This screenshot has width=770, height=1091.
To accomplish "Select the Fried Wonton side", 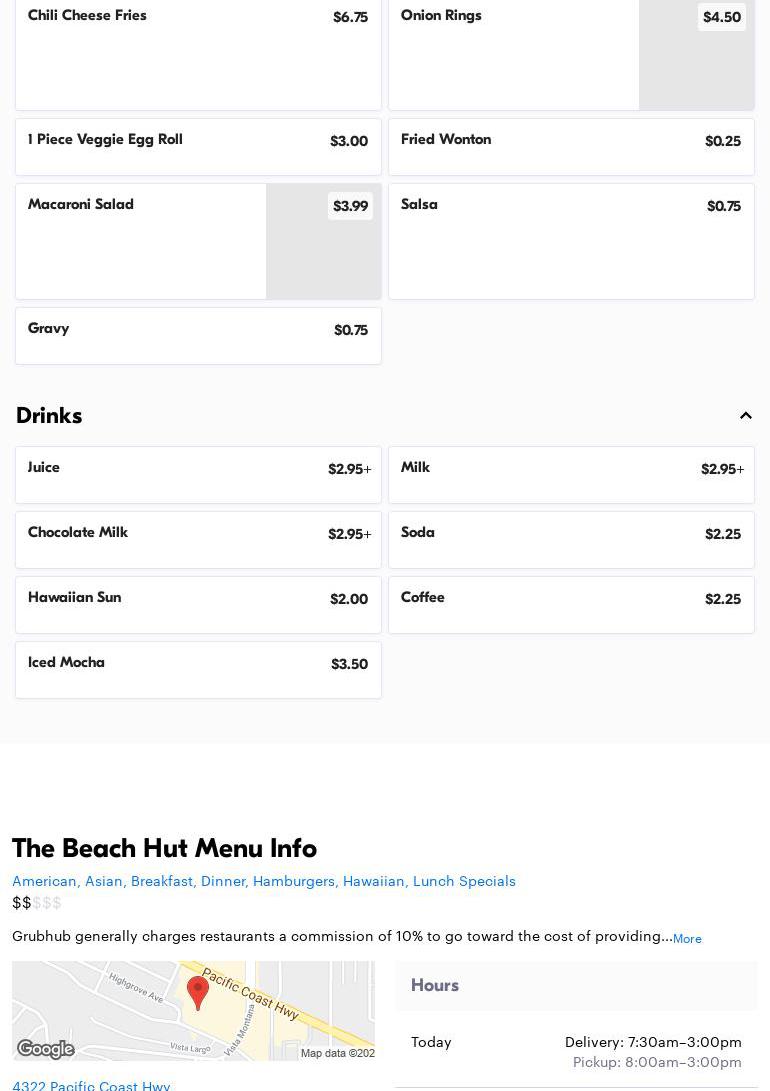I will click(571, 147).
